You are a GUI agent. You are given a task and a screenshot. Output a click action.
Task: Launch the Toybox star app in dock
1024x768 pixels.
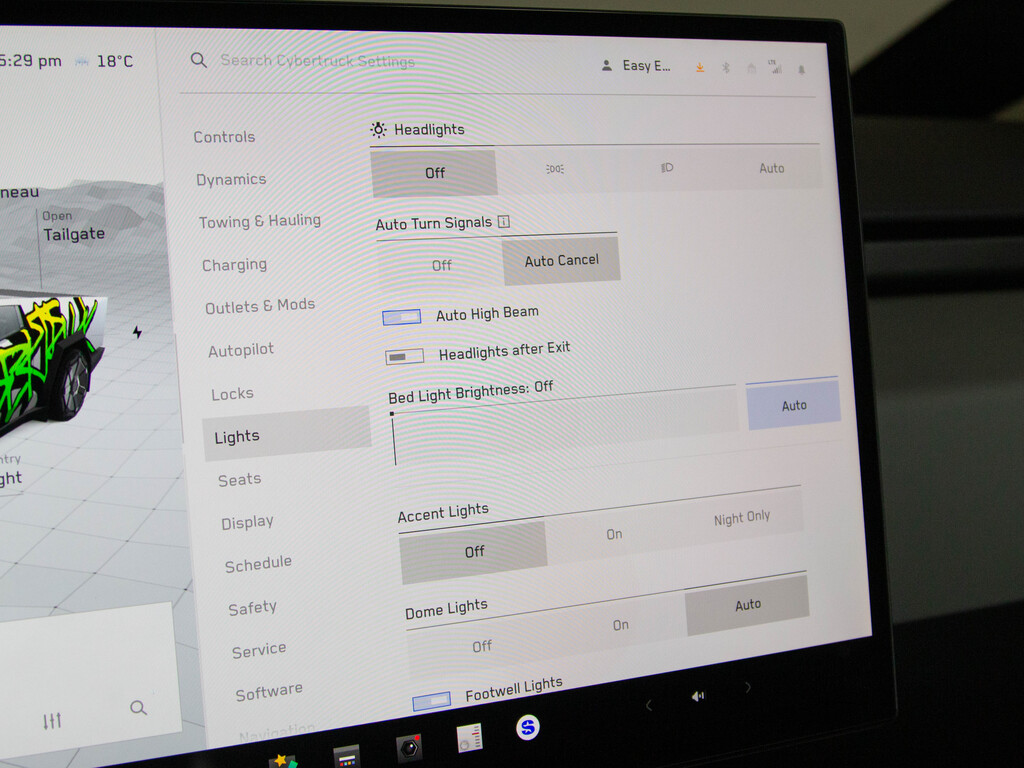pyautogui.click(x=283, y=761)
